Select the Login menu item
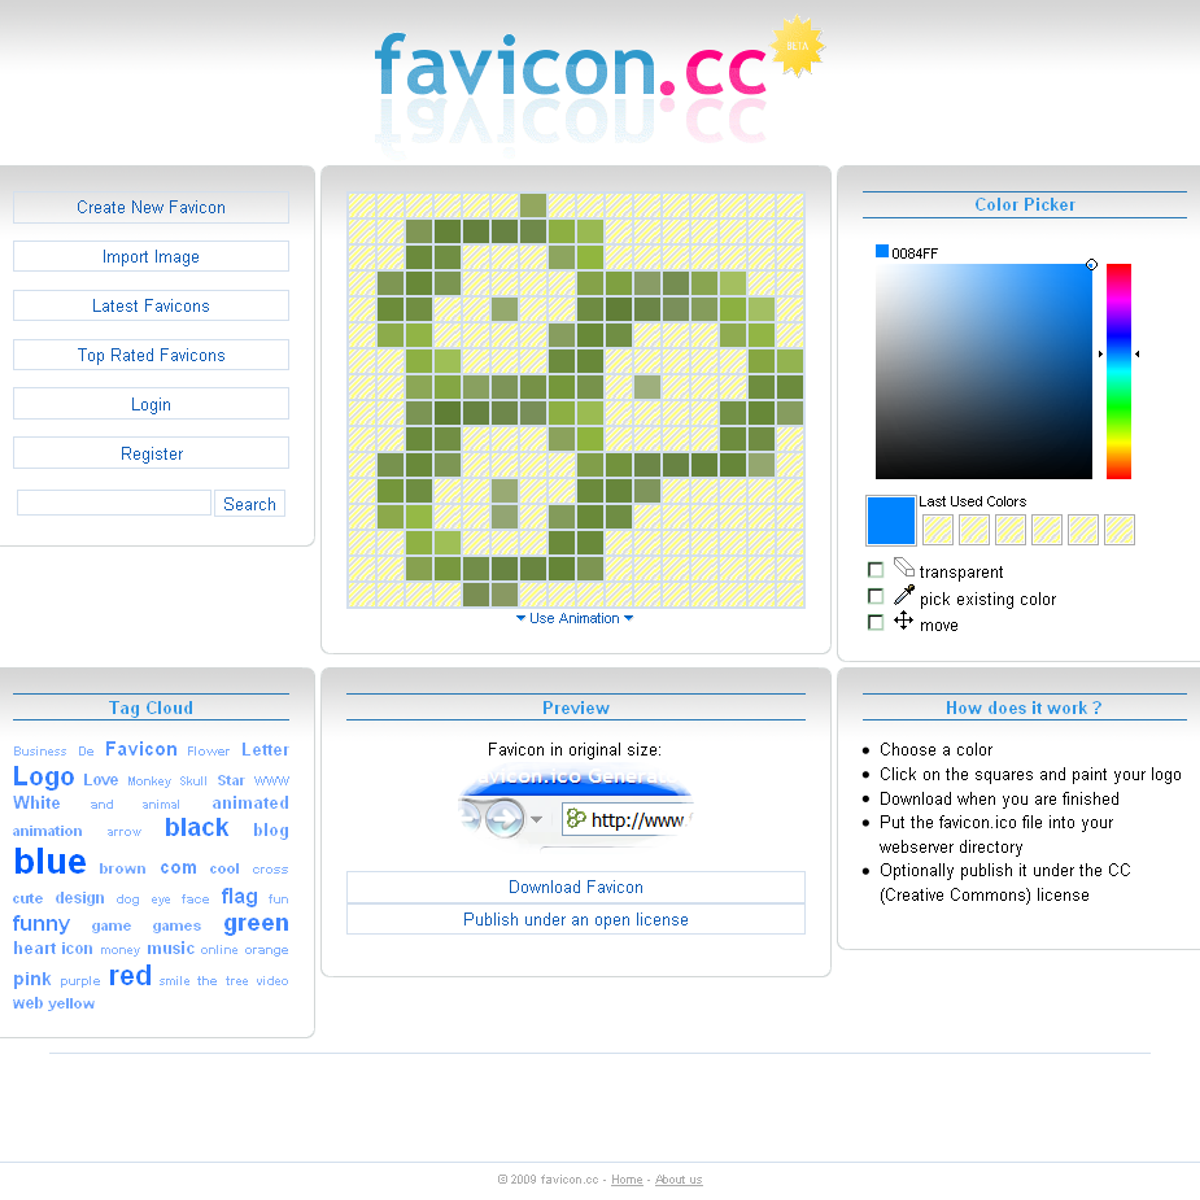The height and width of the screenshot is (1200, 1200). click(x=151, y=404)
